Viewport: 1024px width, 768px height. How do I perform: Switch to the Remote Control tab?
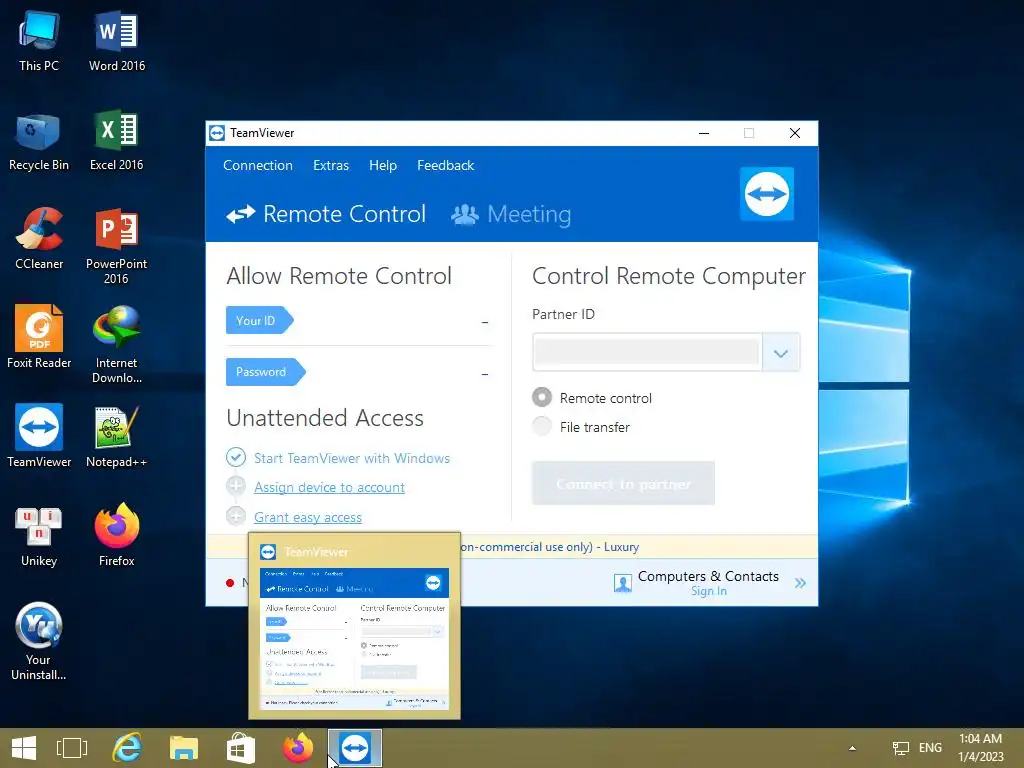tap(326, 214)
